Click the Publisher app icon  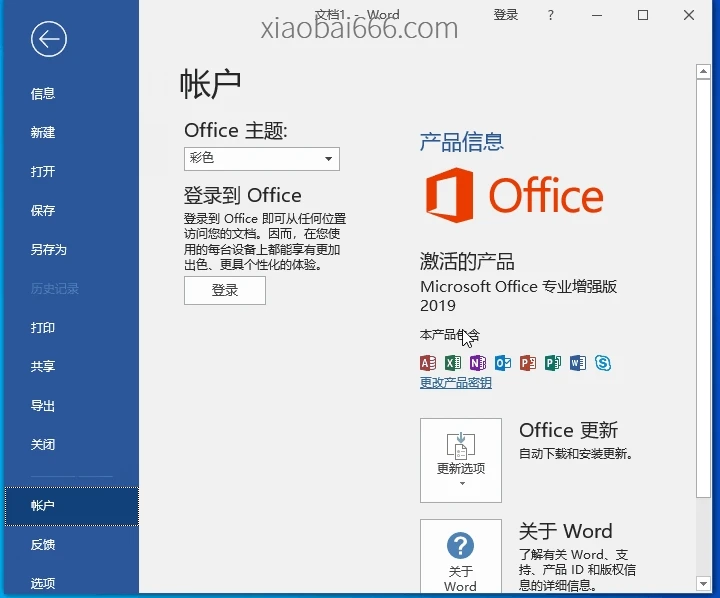pos(553,363)
